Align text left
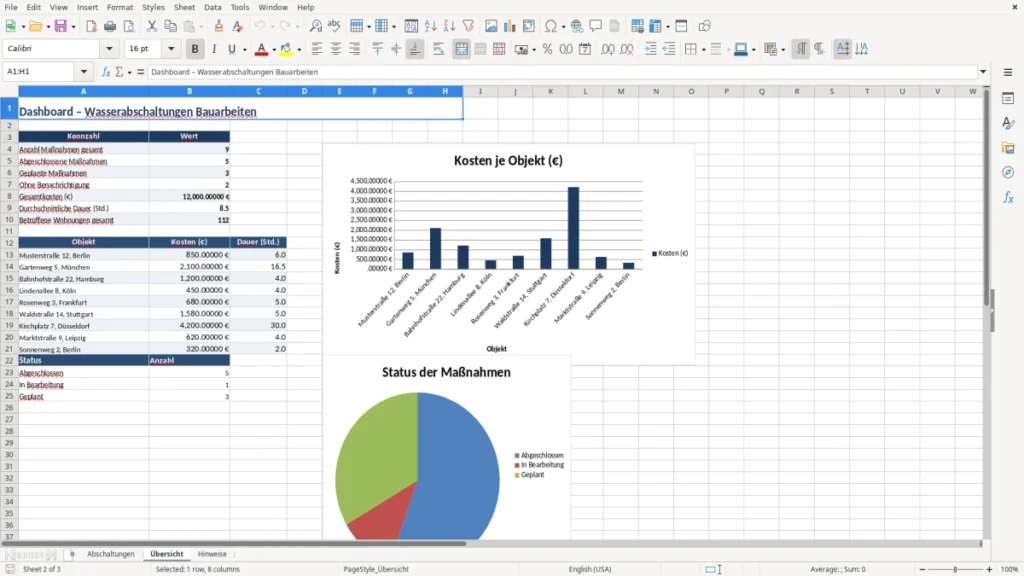This screenshot has height=576, width=1024. pos(317,49)
